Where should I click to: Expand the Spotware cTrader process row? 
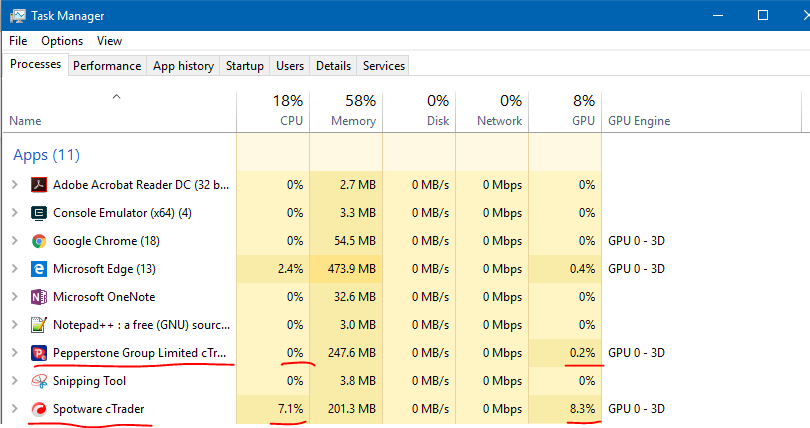click(15, 409)
